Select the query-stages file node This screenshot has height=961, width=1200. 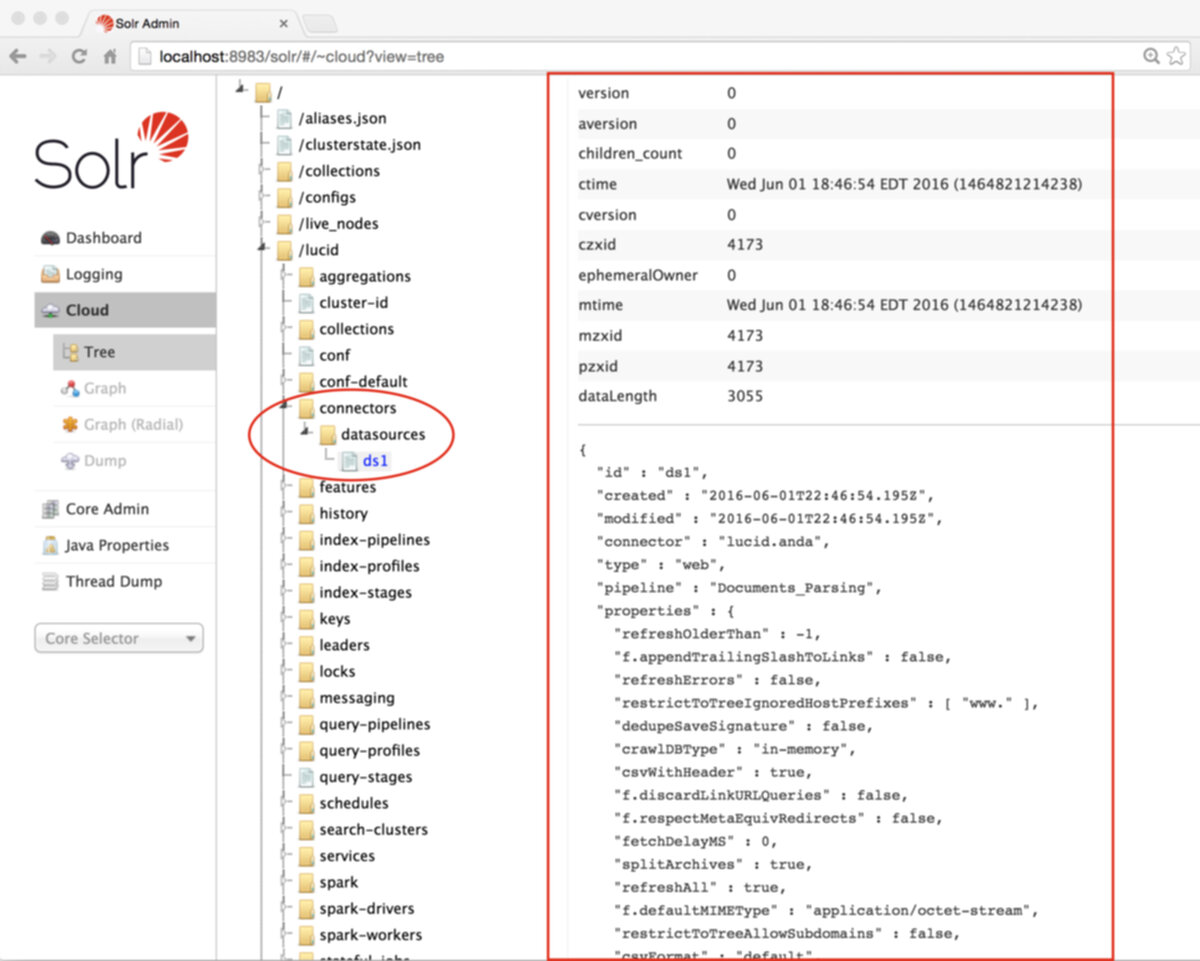365,777
